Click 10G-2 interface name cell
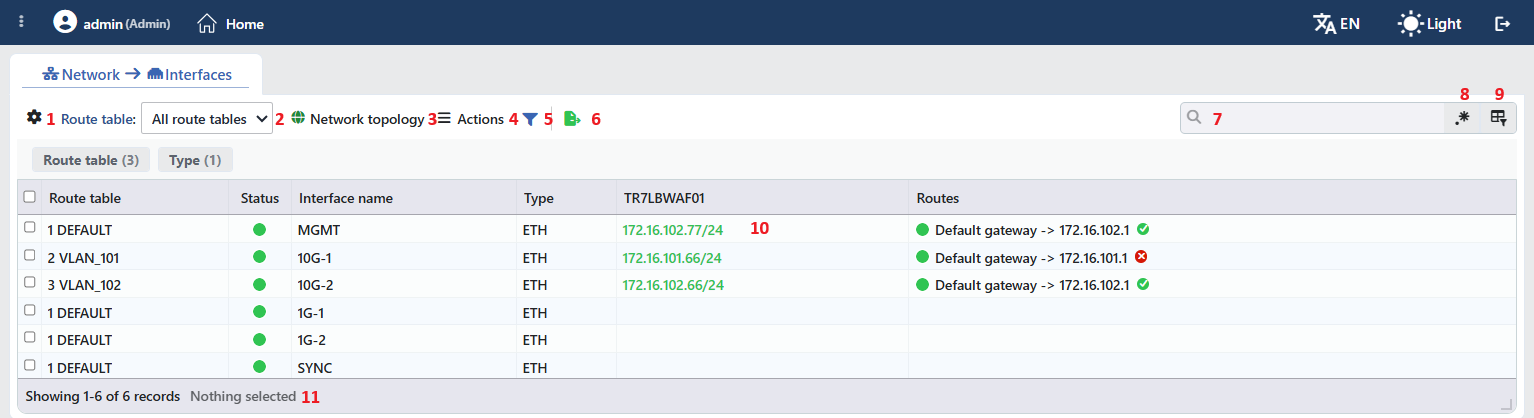 click(404, 284)
